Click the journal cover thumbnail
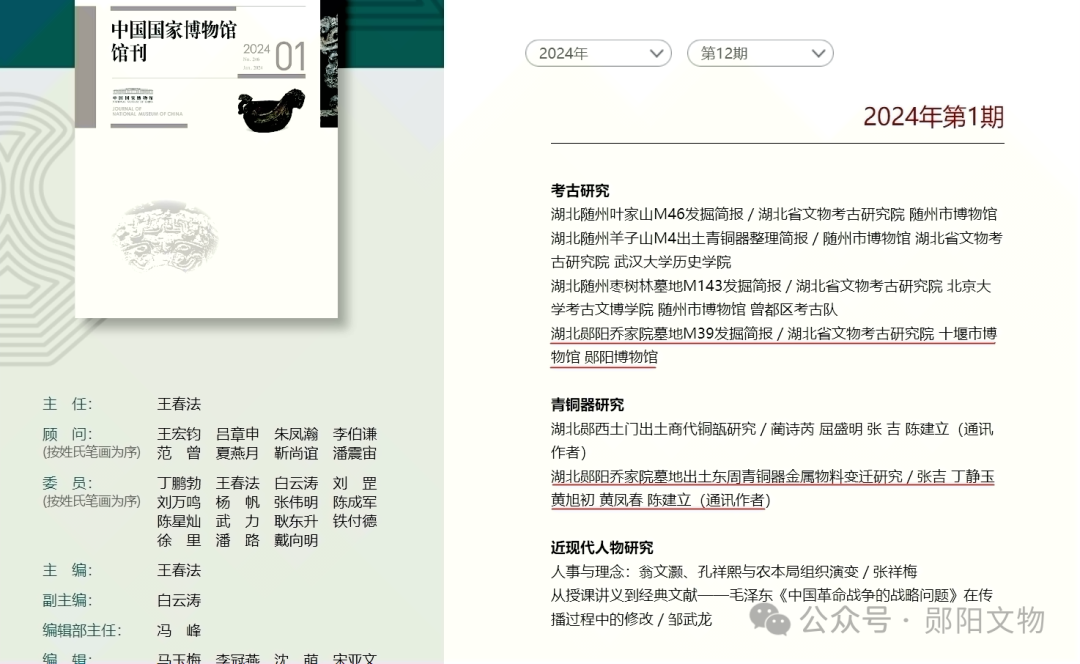 pos(205,165)
